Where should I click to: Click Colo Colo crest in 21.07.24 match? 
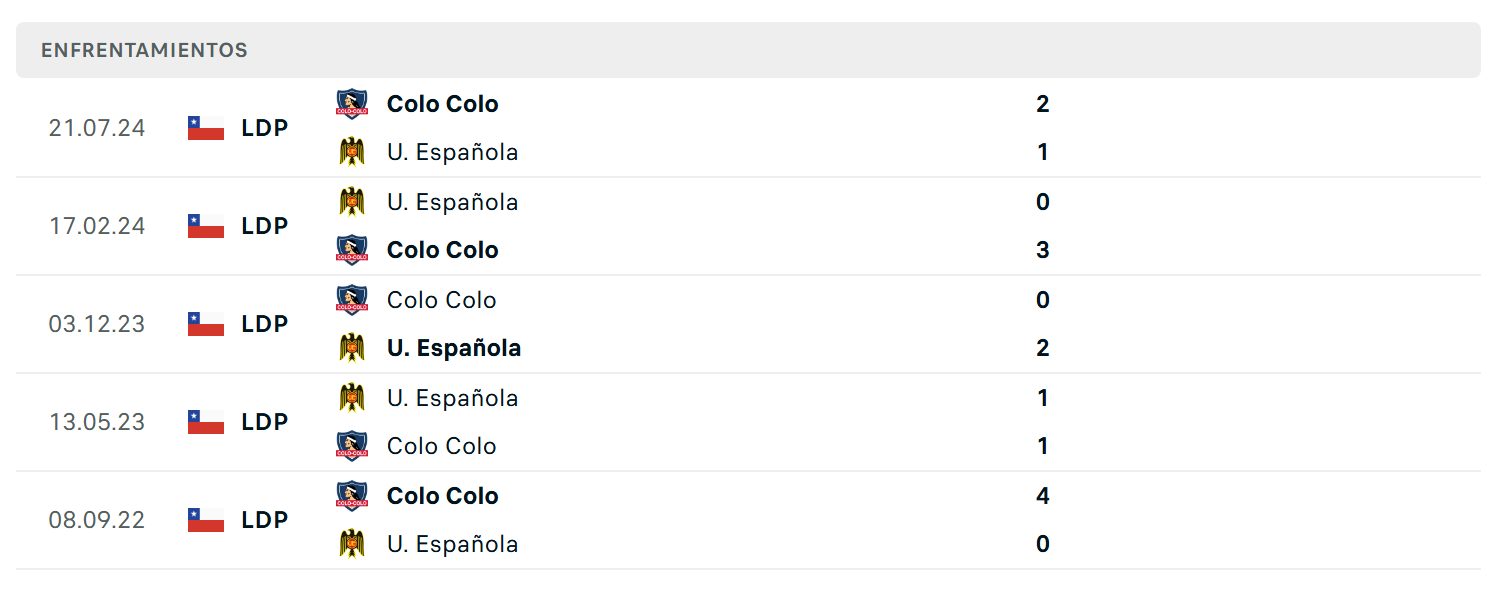(352, 104)
